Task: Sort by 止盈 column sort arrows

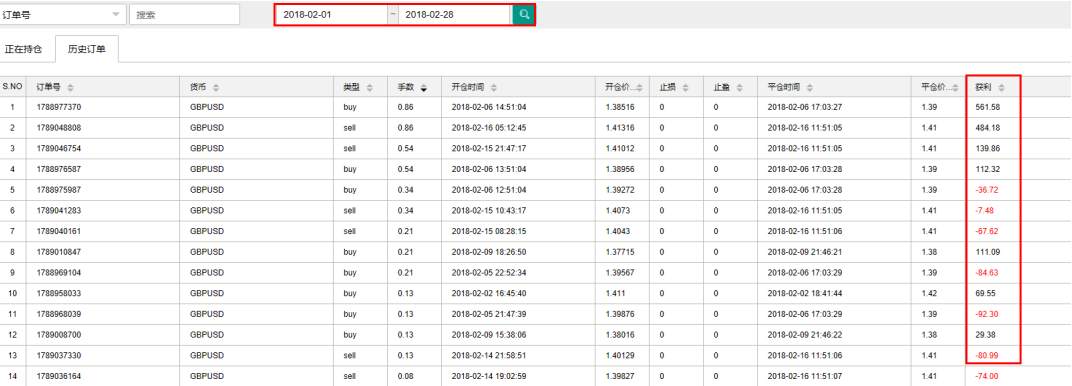Action: [740, 87]
